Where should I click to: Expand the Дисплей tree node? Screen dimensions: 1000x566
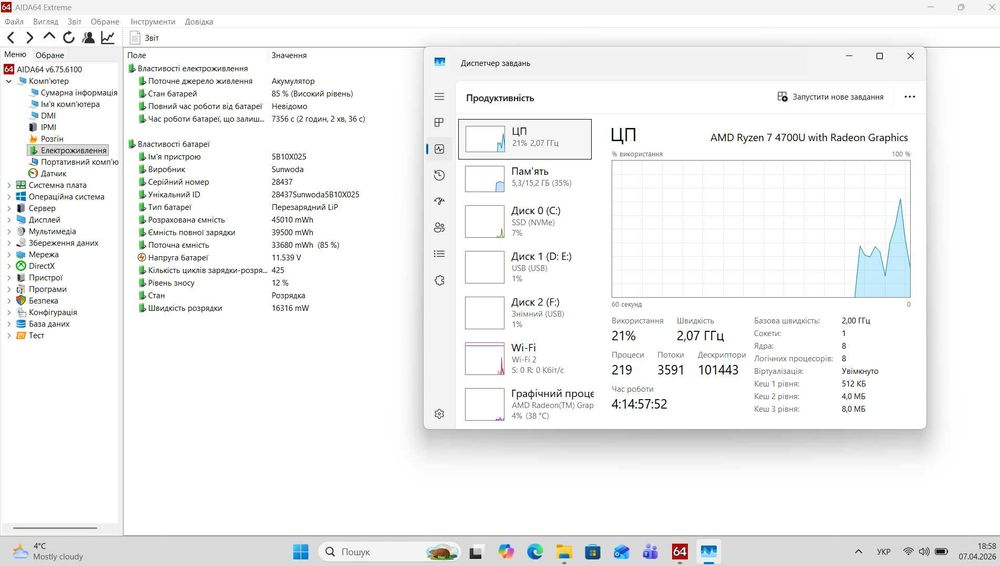(x=9, y=220)
